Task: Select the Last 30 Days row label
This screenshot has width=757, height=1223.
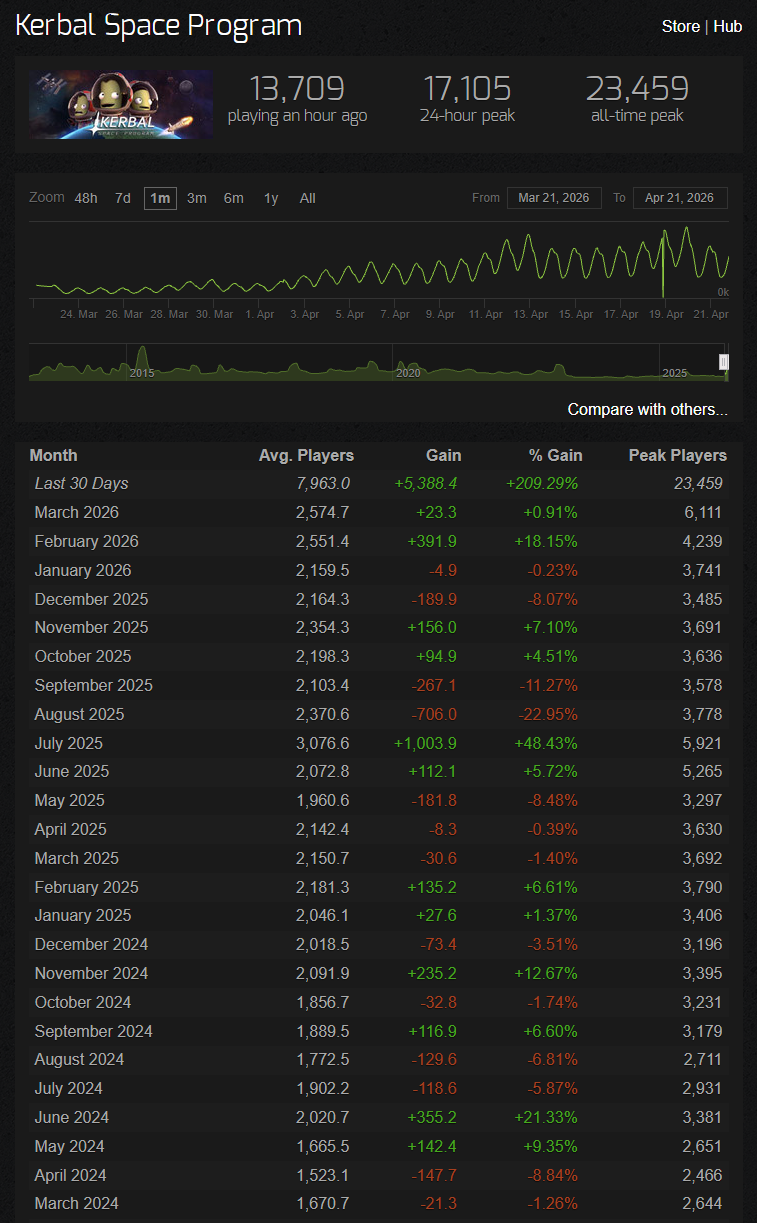Action: point(82,484)
